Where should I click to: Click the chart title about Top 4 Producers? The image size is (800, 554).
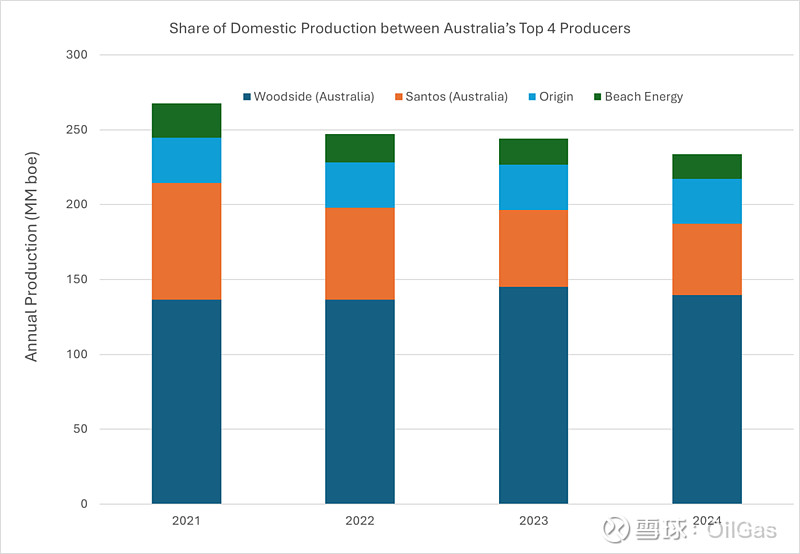[x=399, y=28]
